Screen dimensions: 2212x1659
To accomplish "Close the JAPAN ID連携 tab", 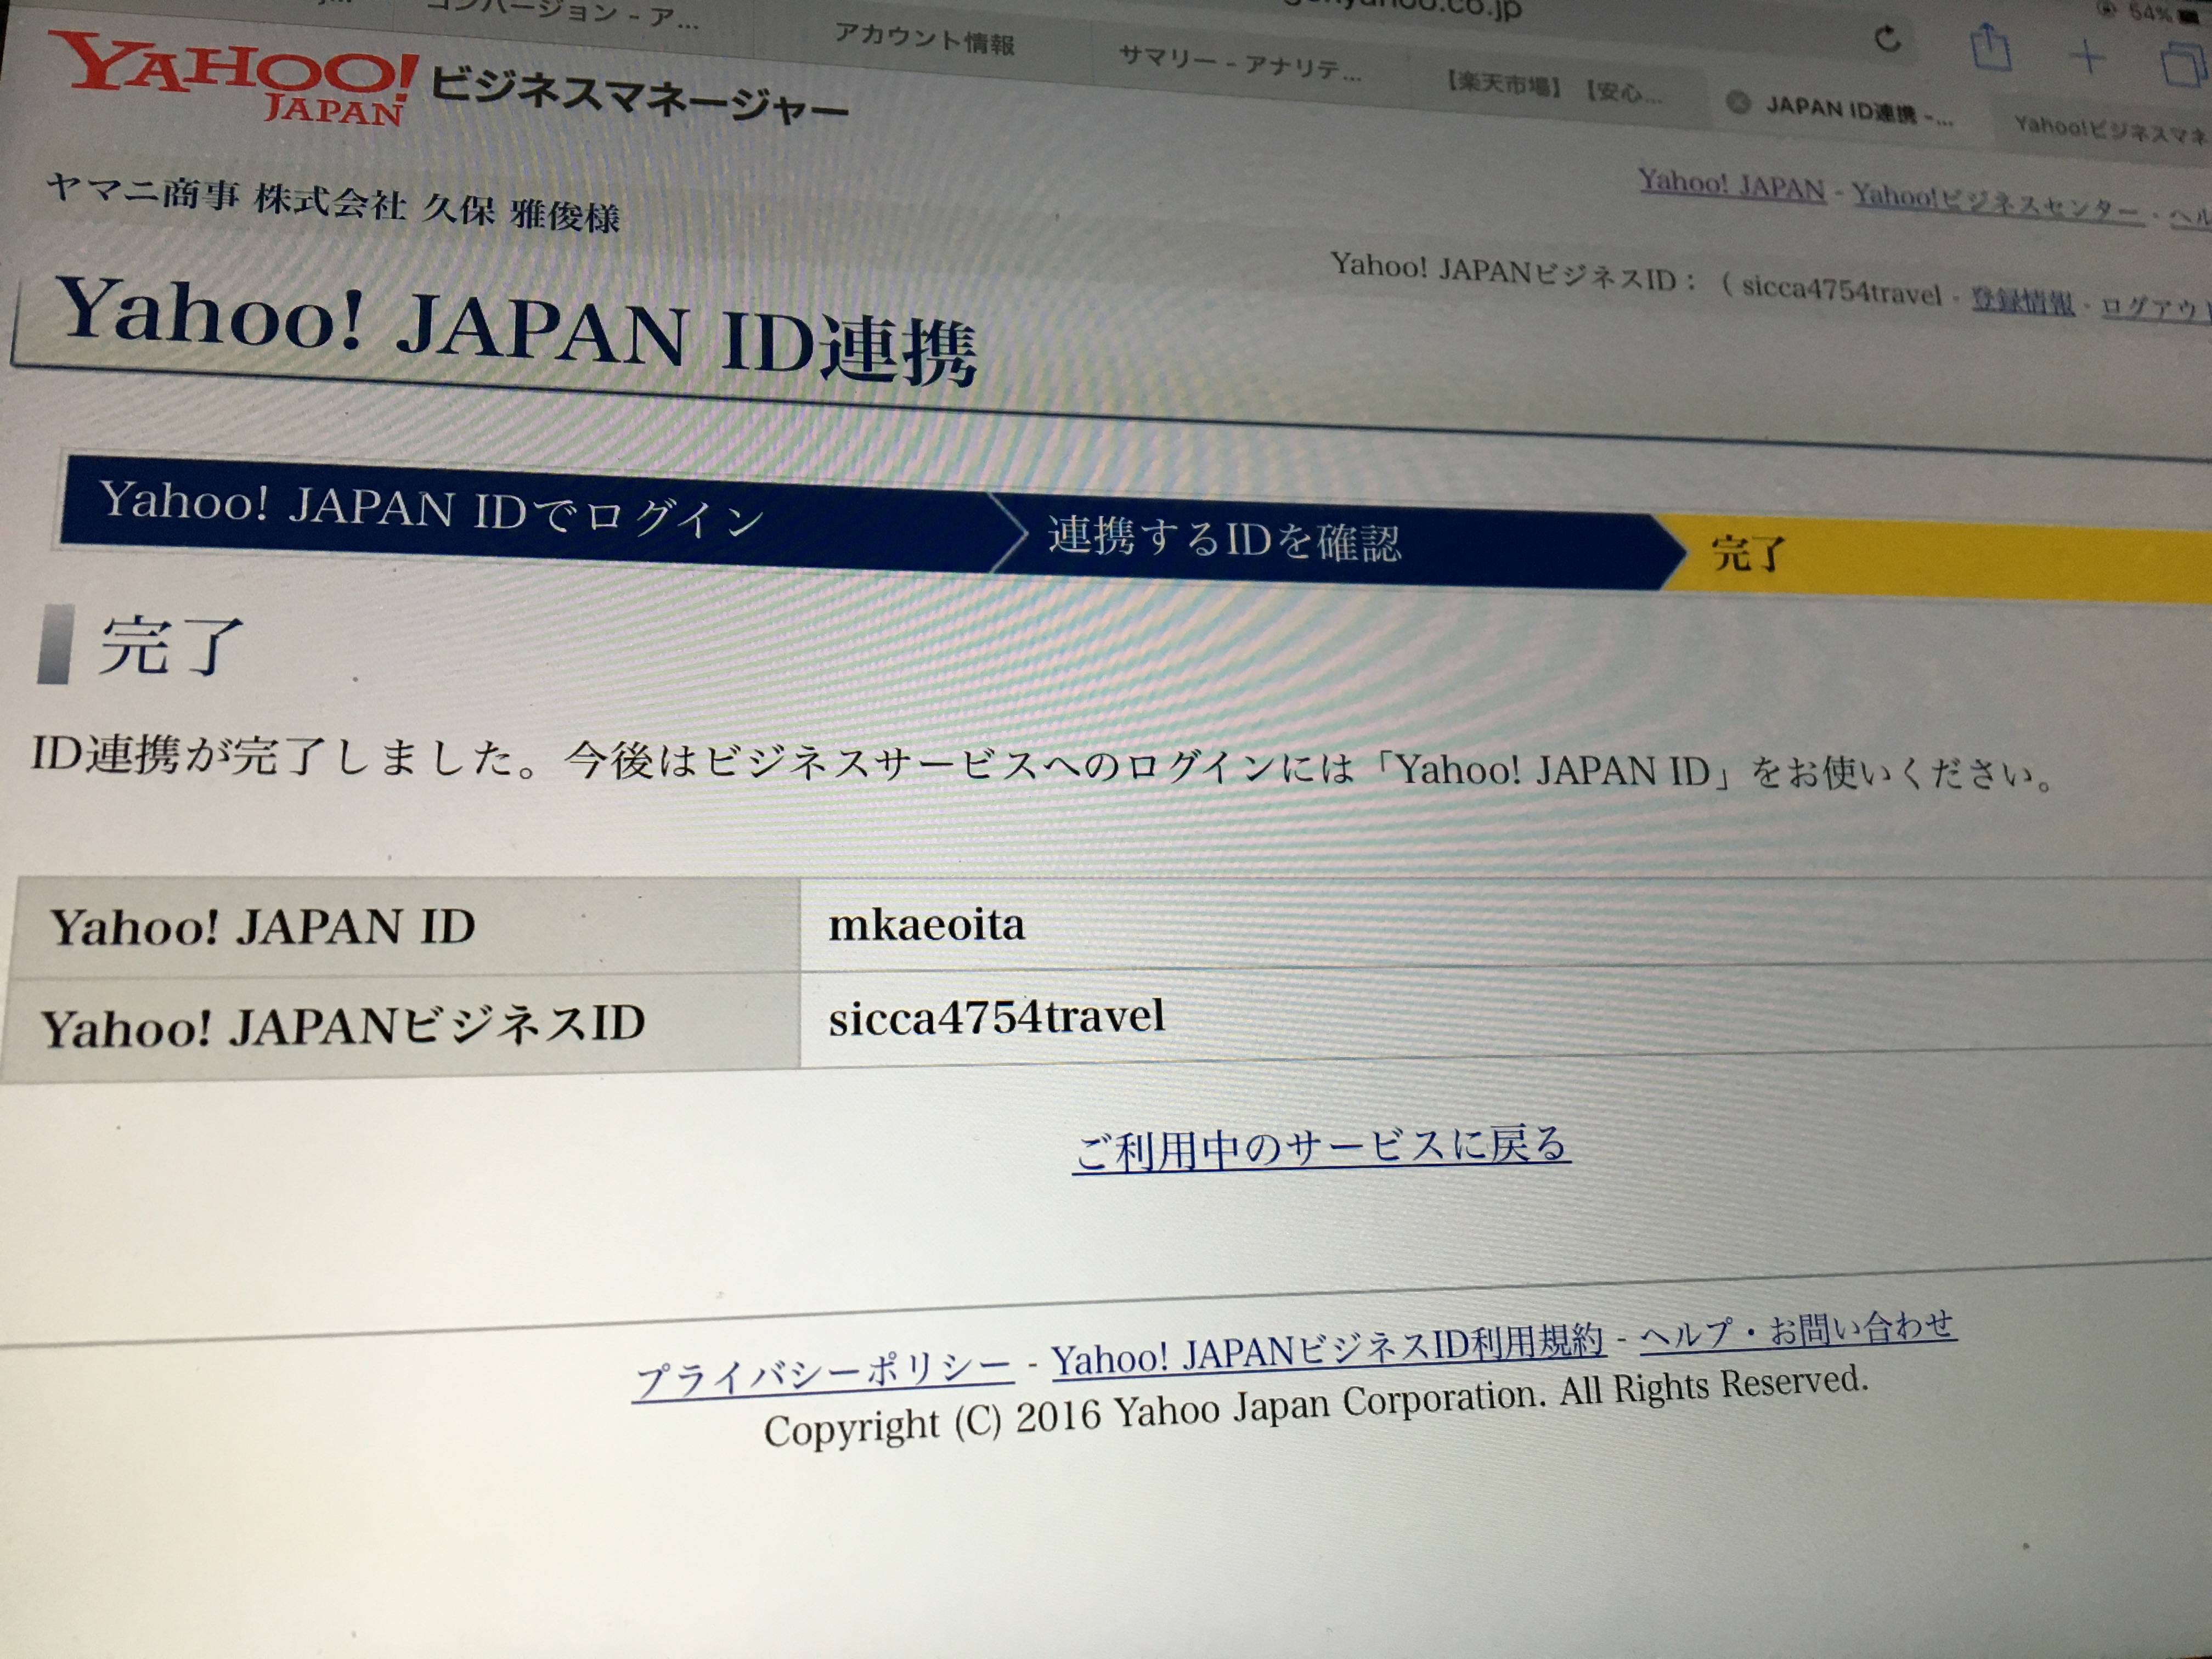I will click(1739, 102).
